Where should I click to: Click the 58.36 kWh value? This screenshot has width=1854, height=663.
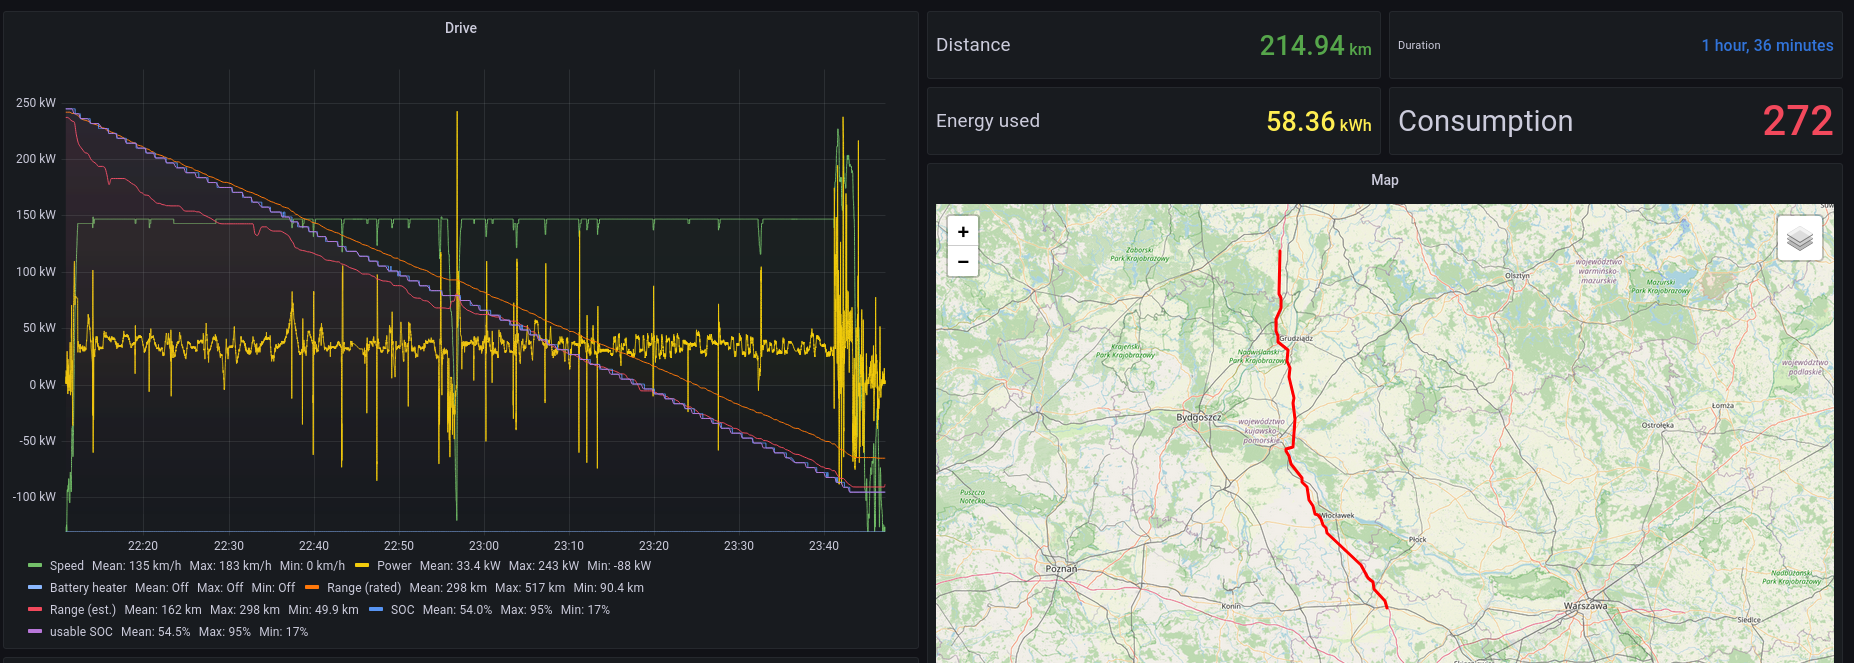(1318, 121)
